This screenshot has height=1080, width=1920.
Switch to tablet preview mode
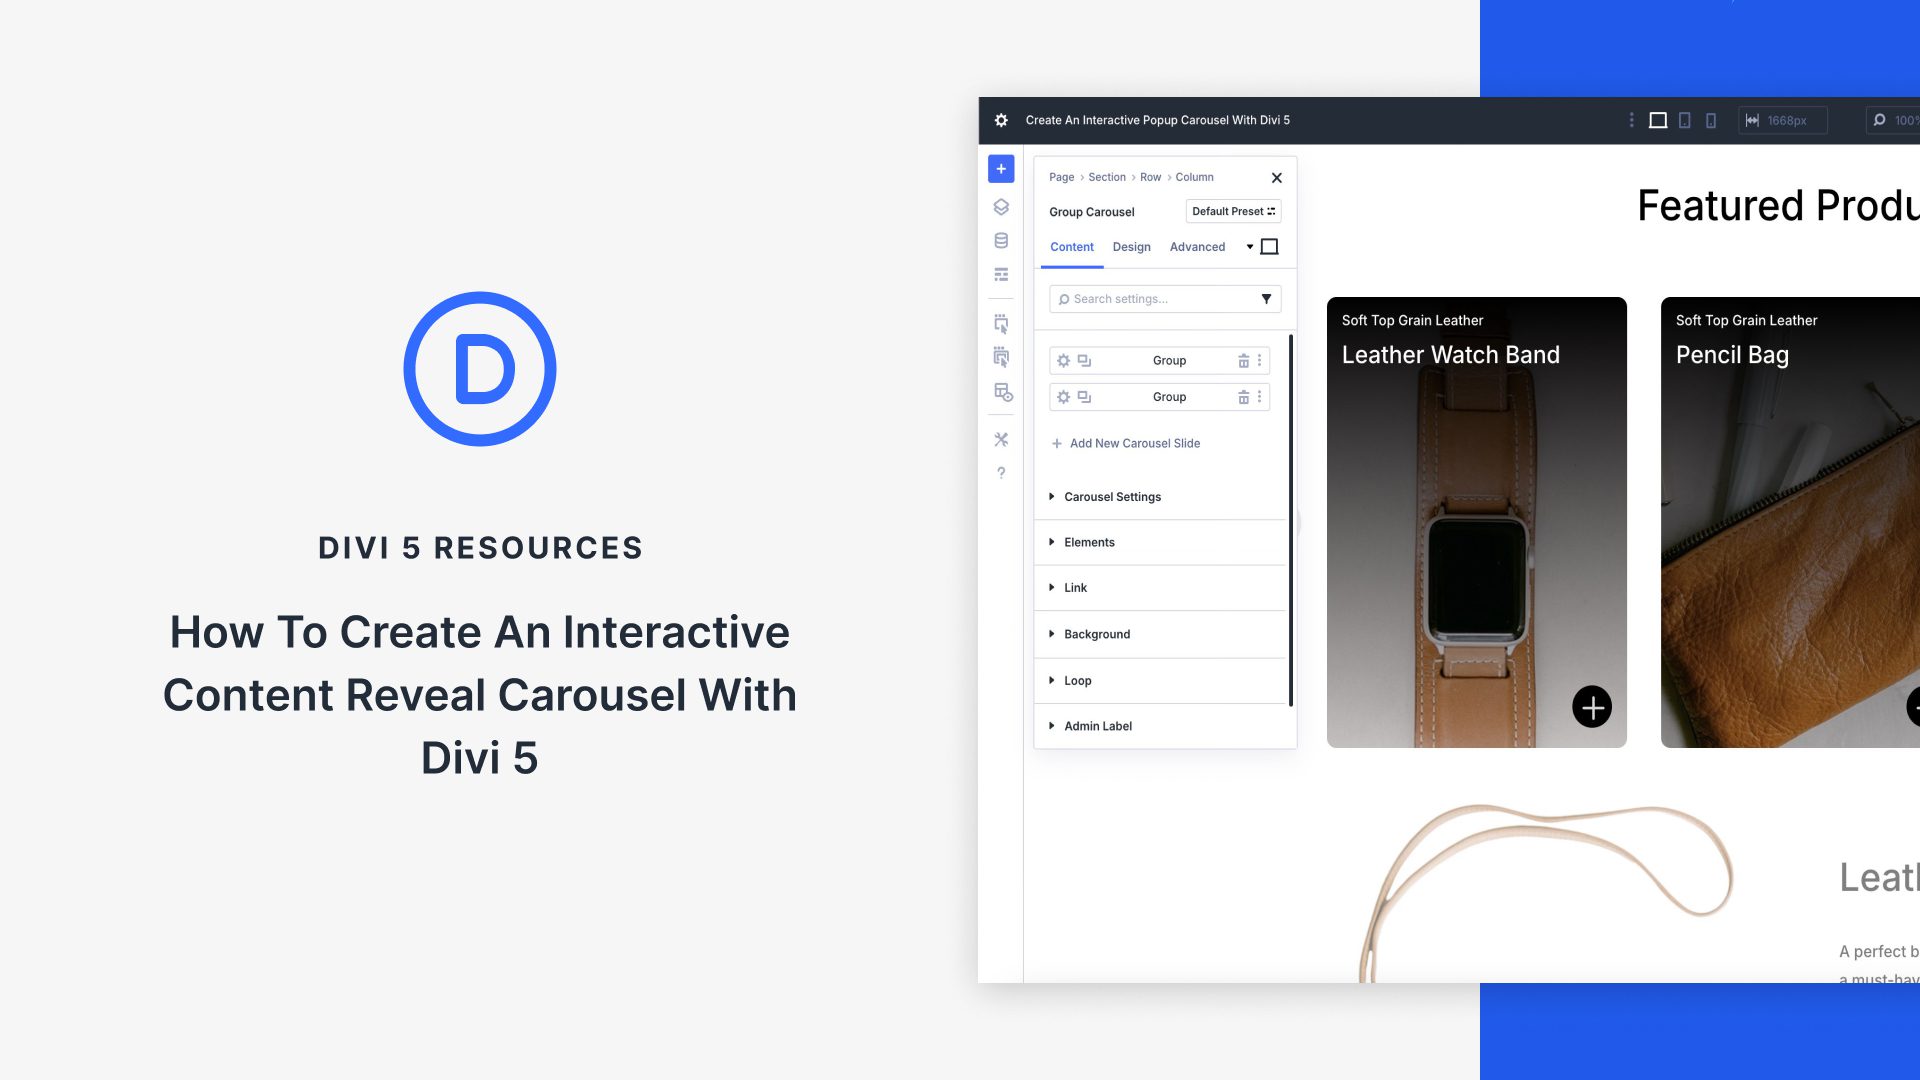point(1686,120)
